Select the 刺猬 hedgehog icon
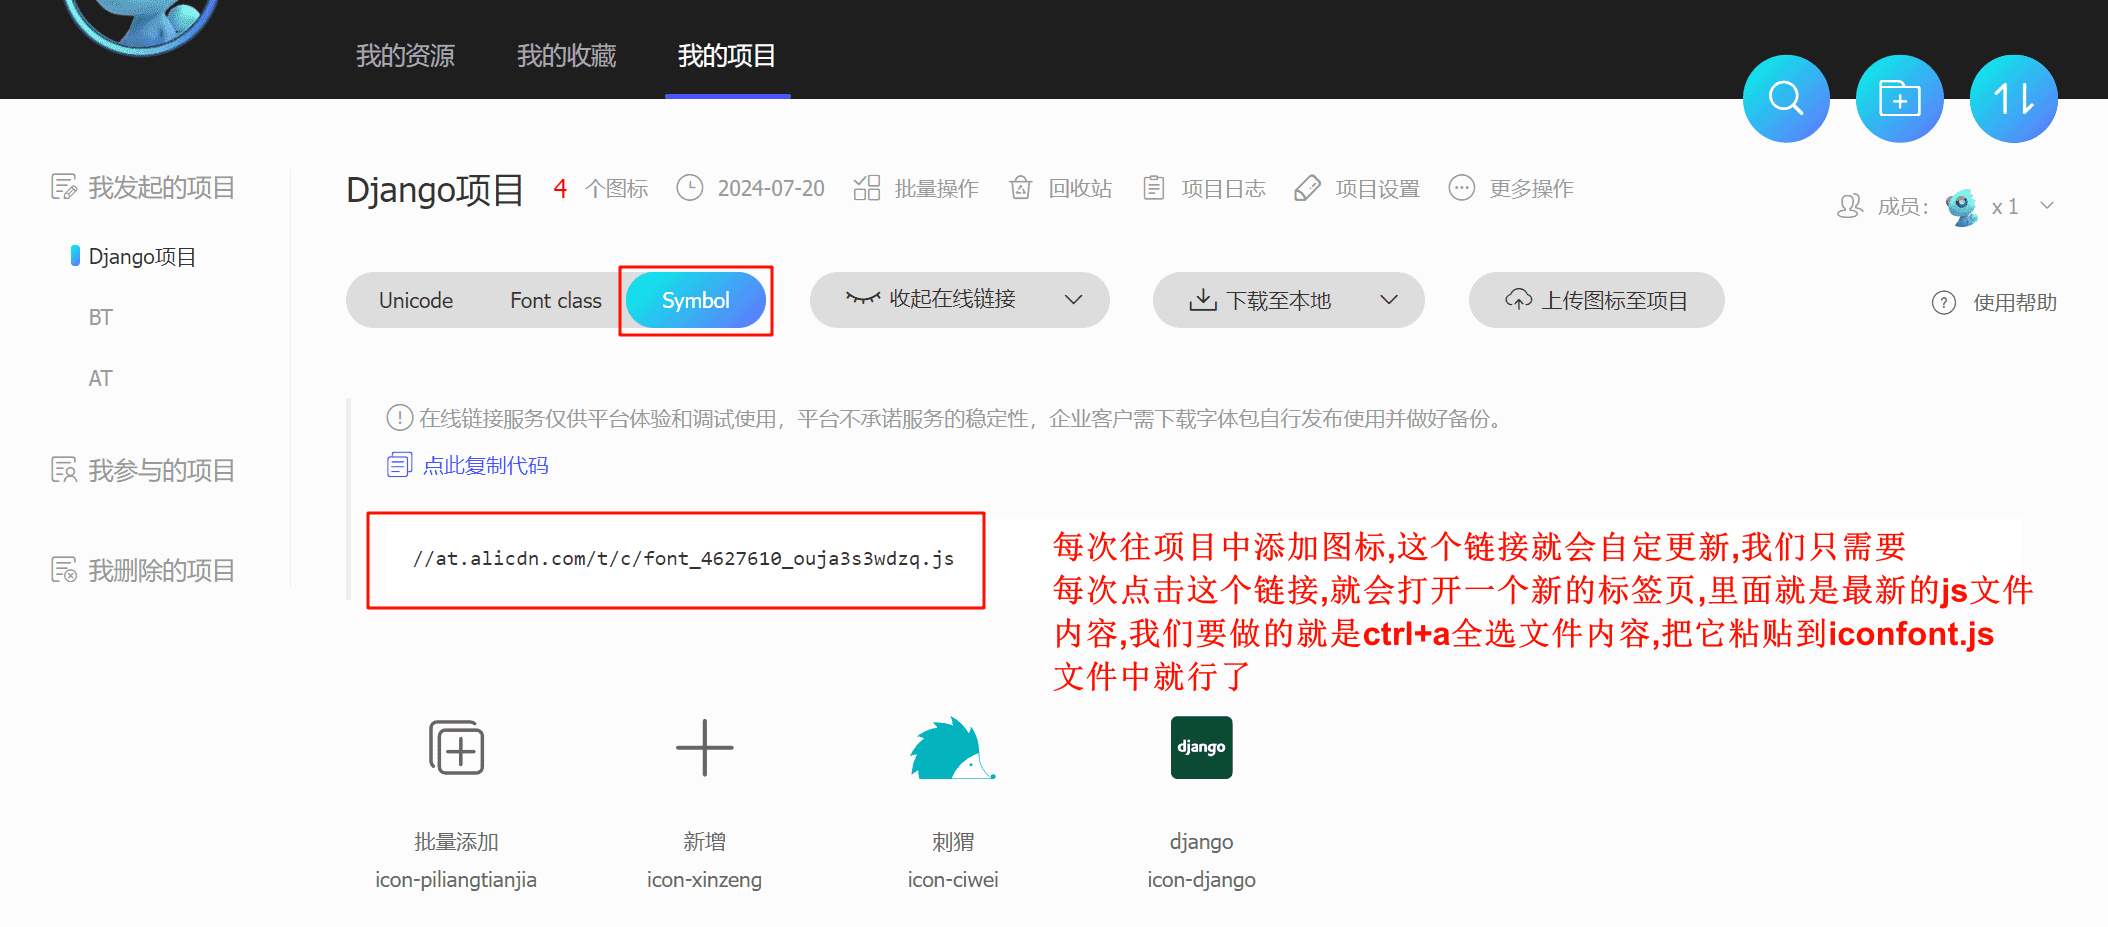The width and height of the screenshot is (2108, 927). pos(953,748)
